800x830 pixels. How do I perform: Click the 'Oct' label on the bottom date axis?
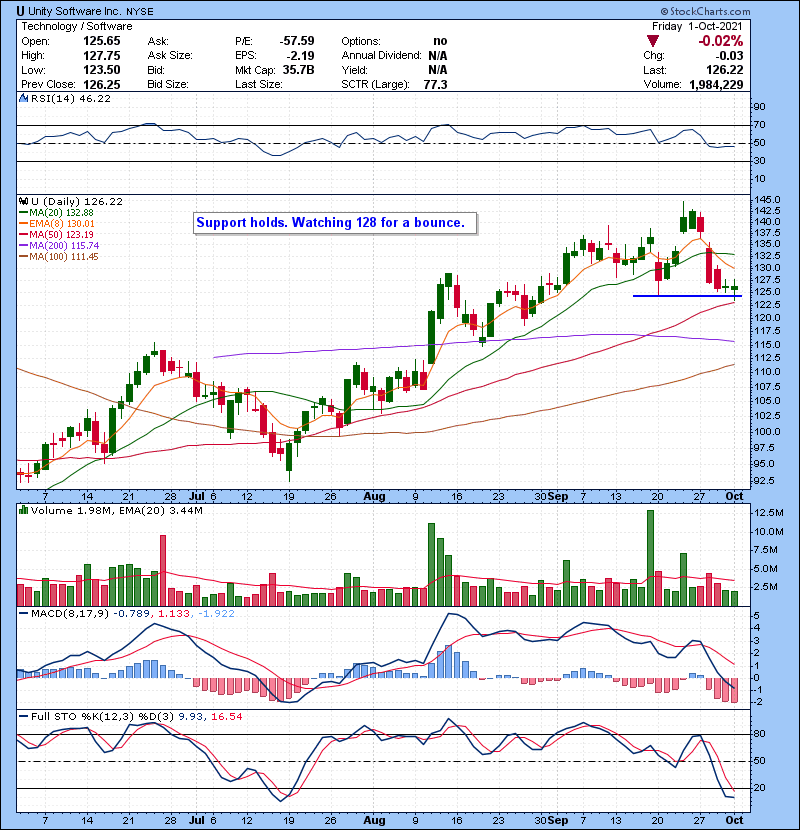point(734,820)
